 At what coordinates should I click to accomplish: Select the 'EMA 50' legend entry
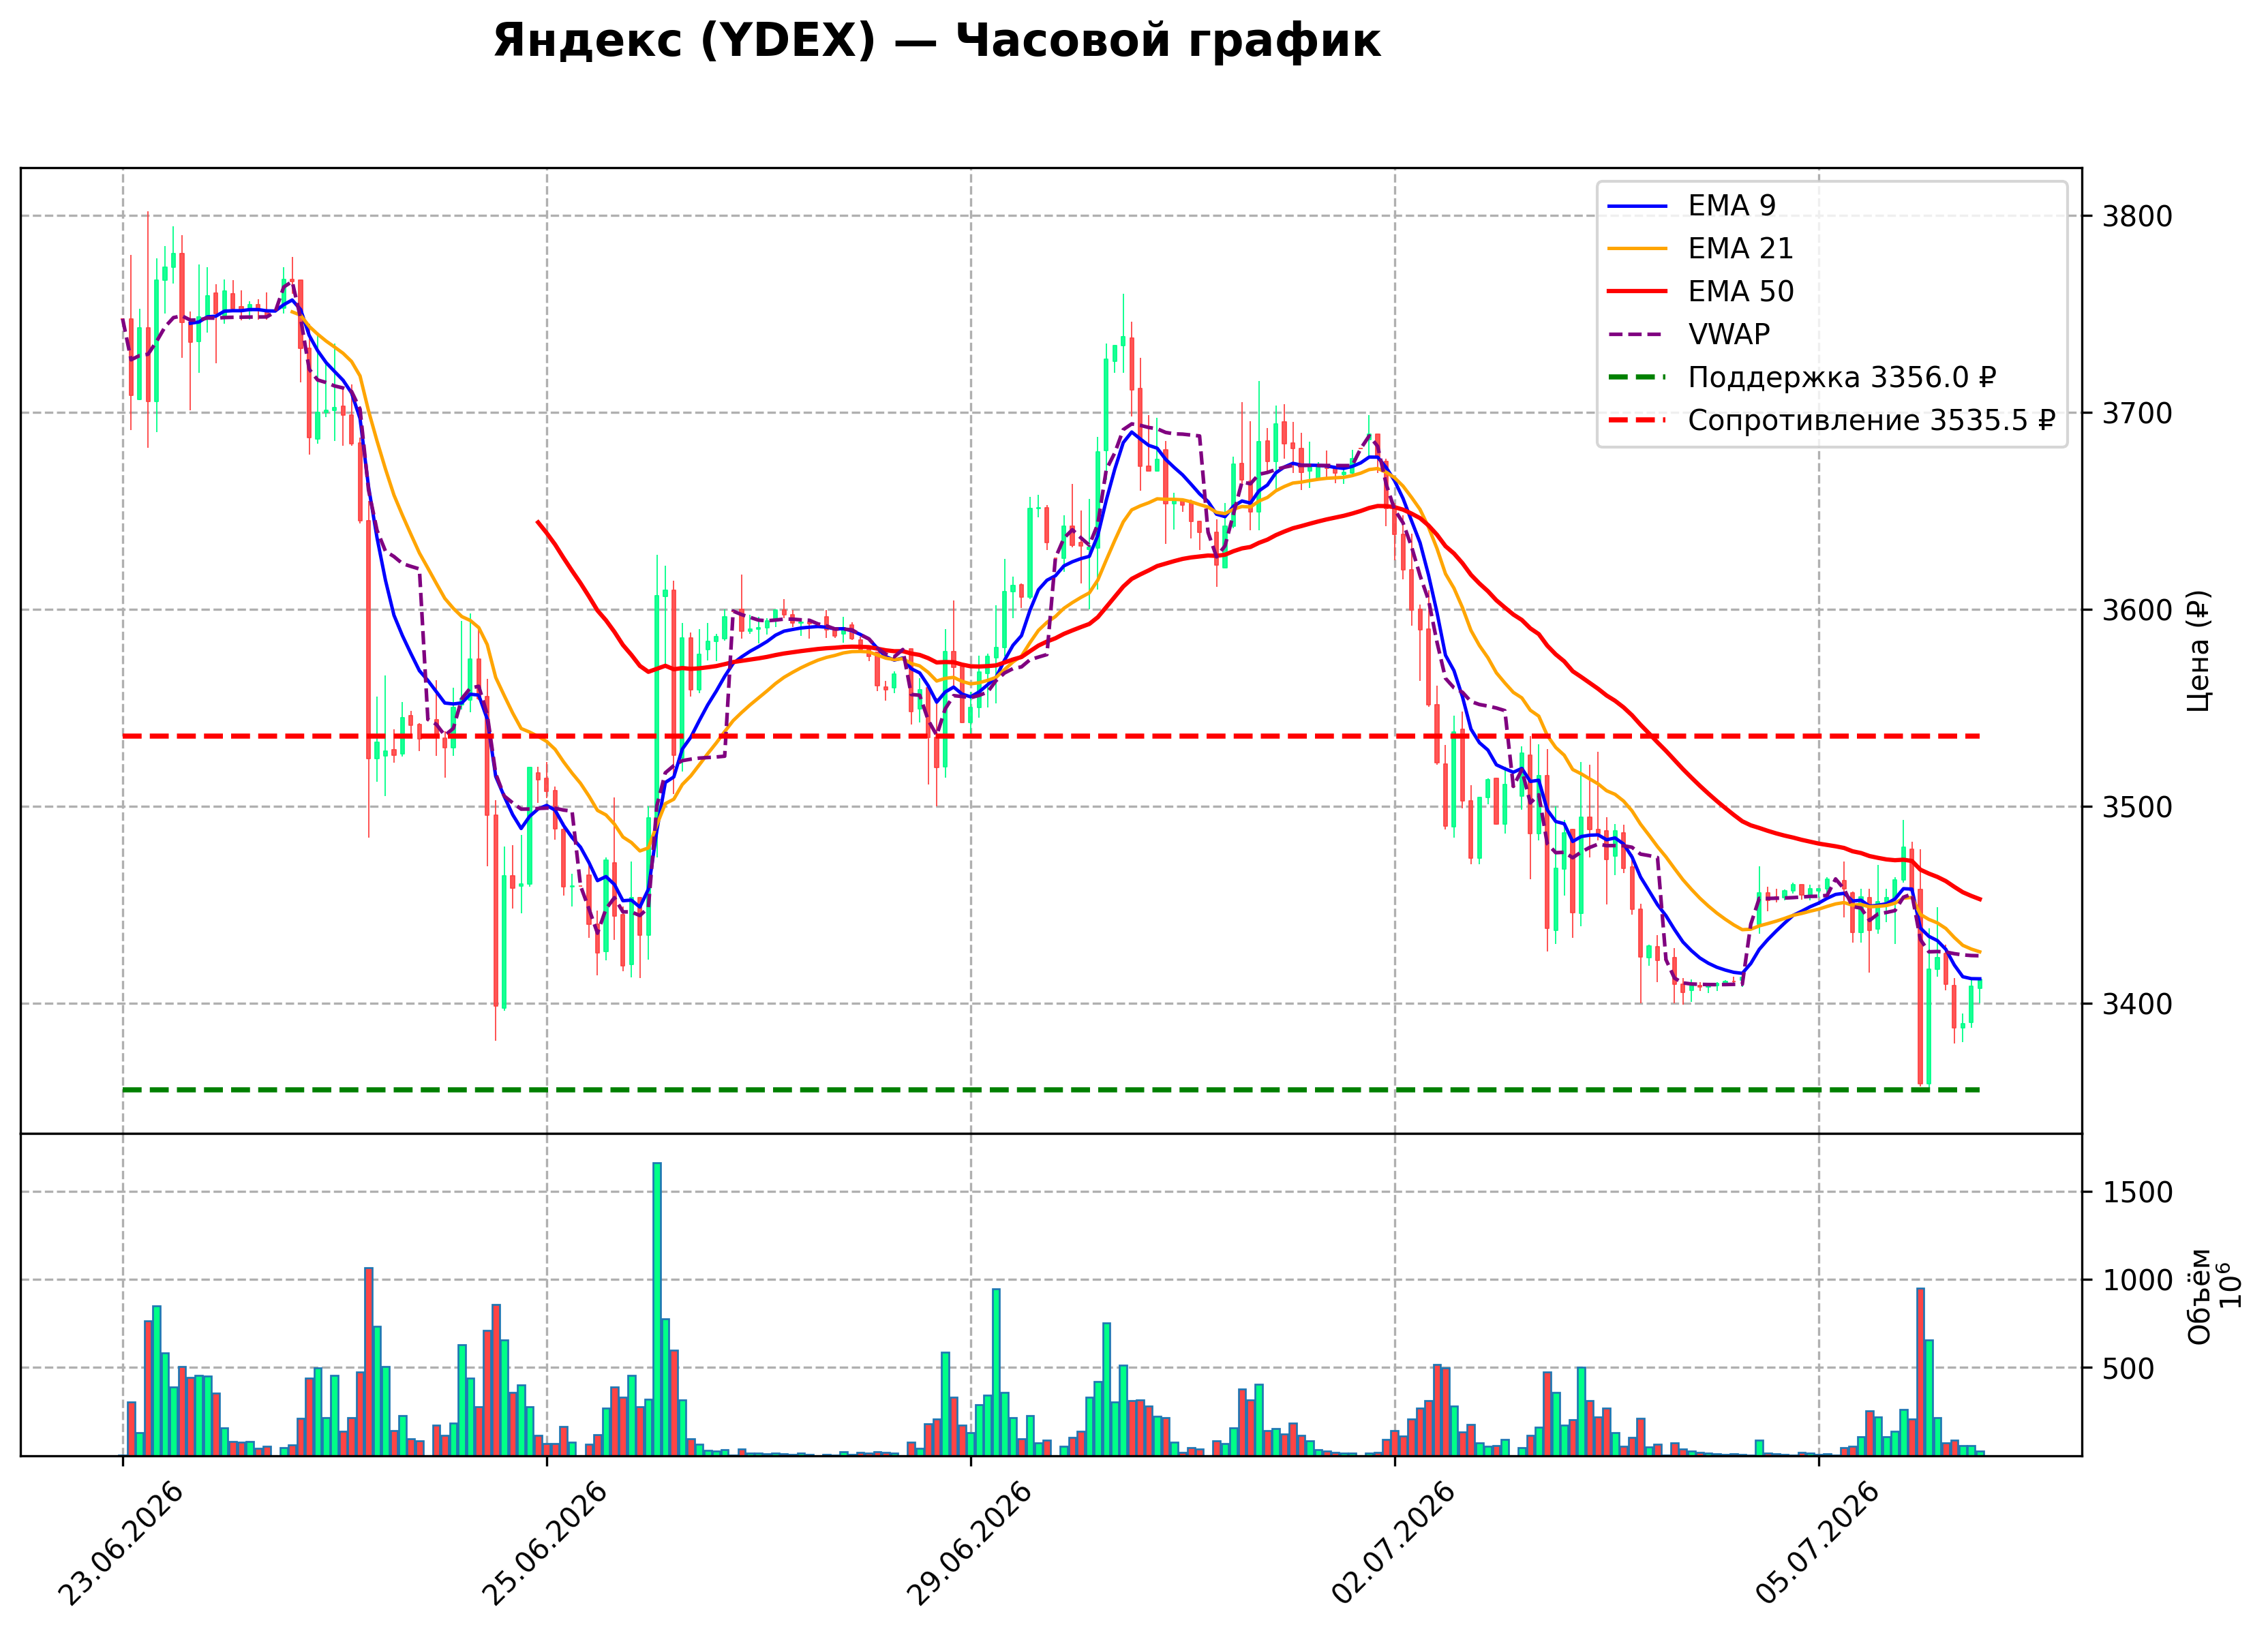[1700, 291]
